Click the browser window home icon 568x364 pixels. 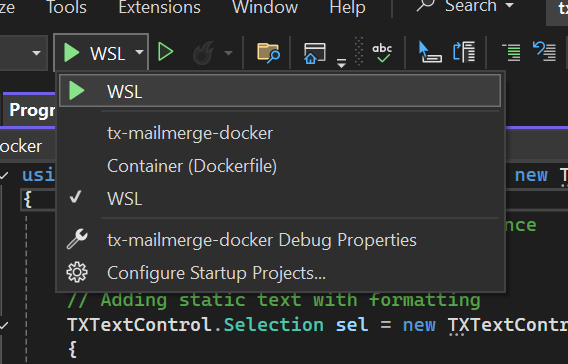(314, 53)
